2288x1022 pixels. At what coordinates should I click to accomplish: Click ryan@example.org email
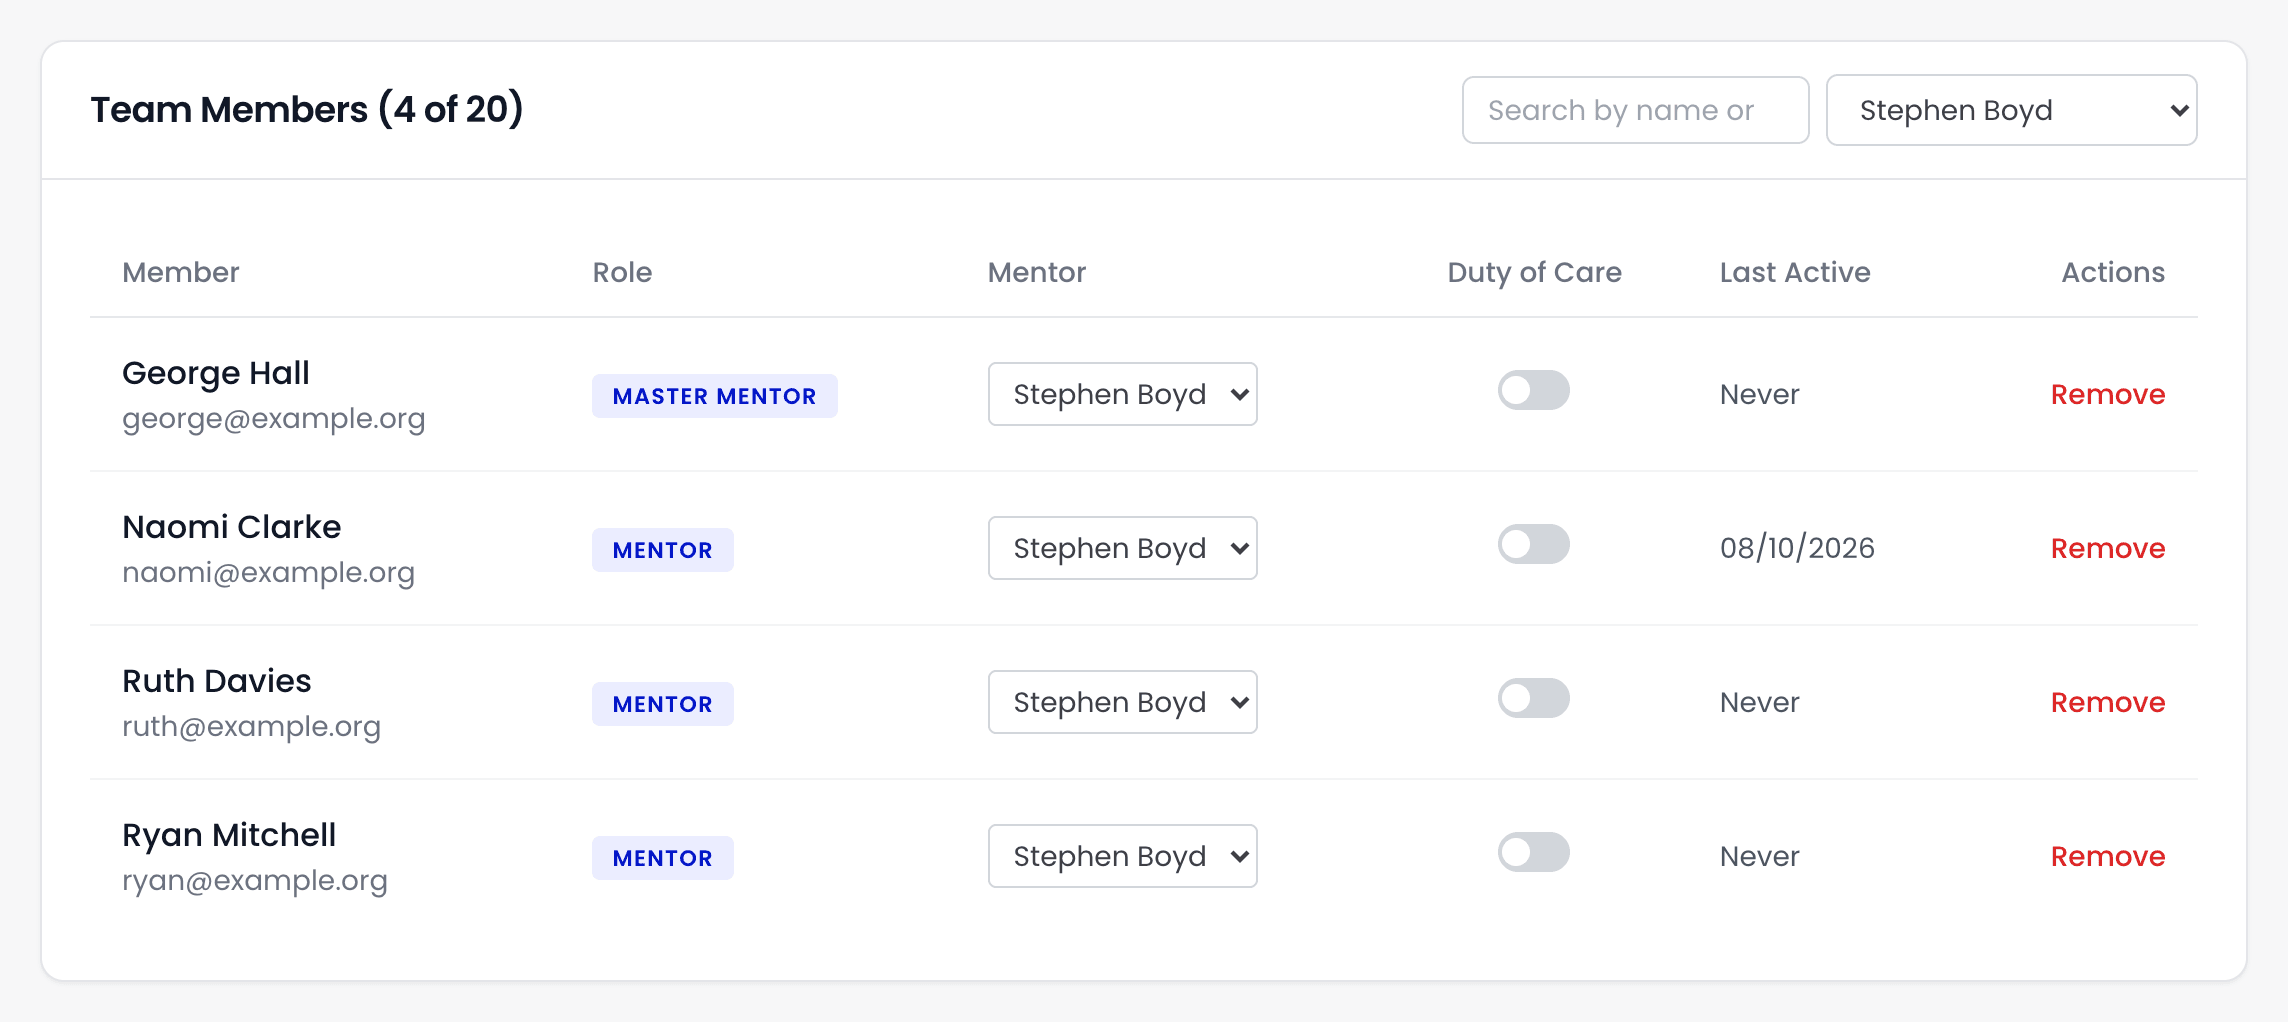[x=254, y=880]
